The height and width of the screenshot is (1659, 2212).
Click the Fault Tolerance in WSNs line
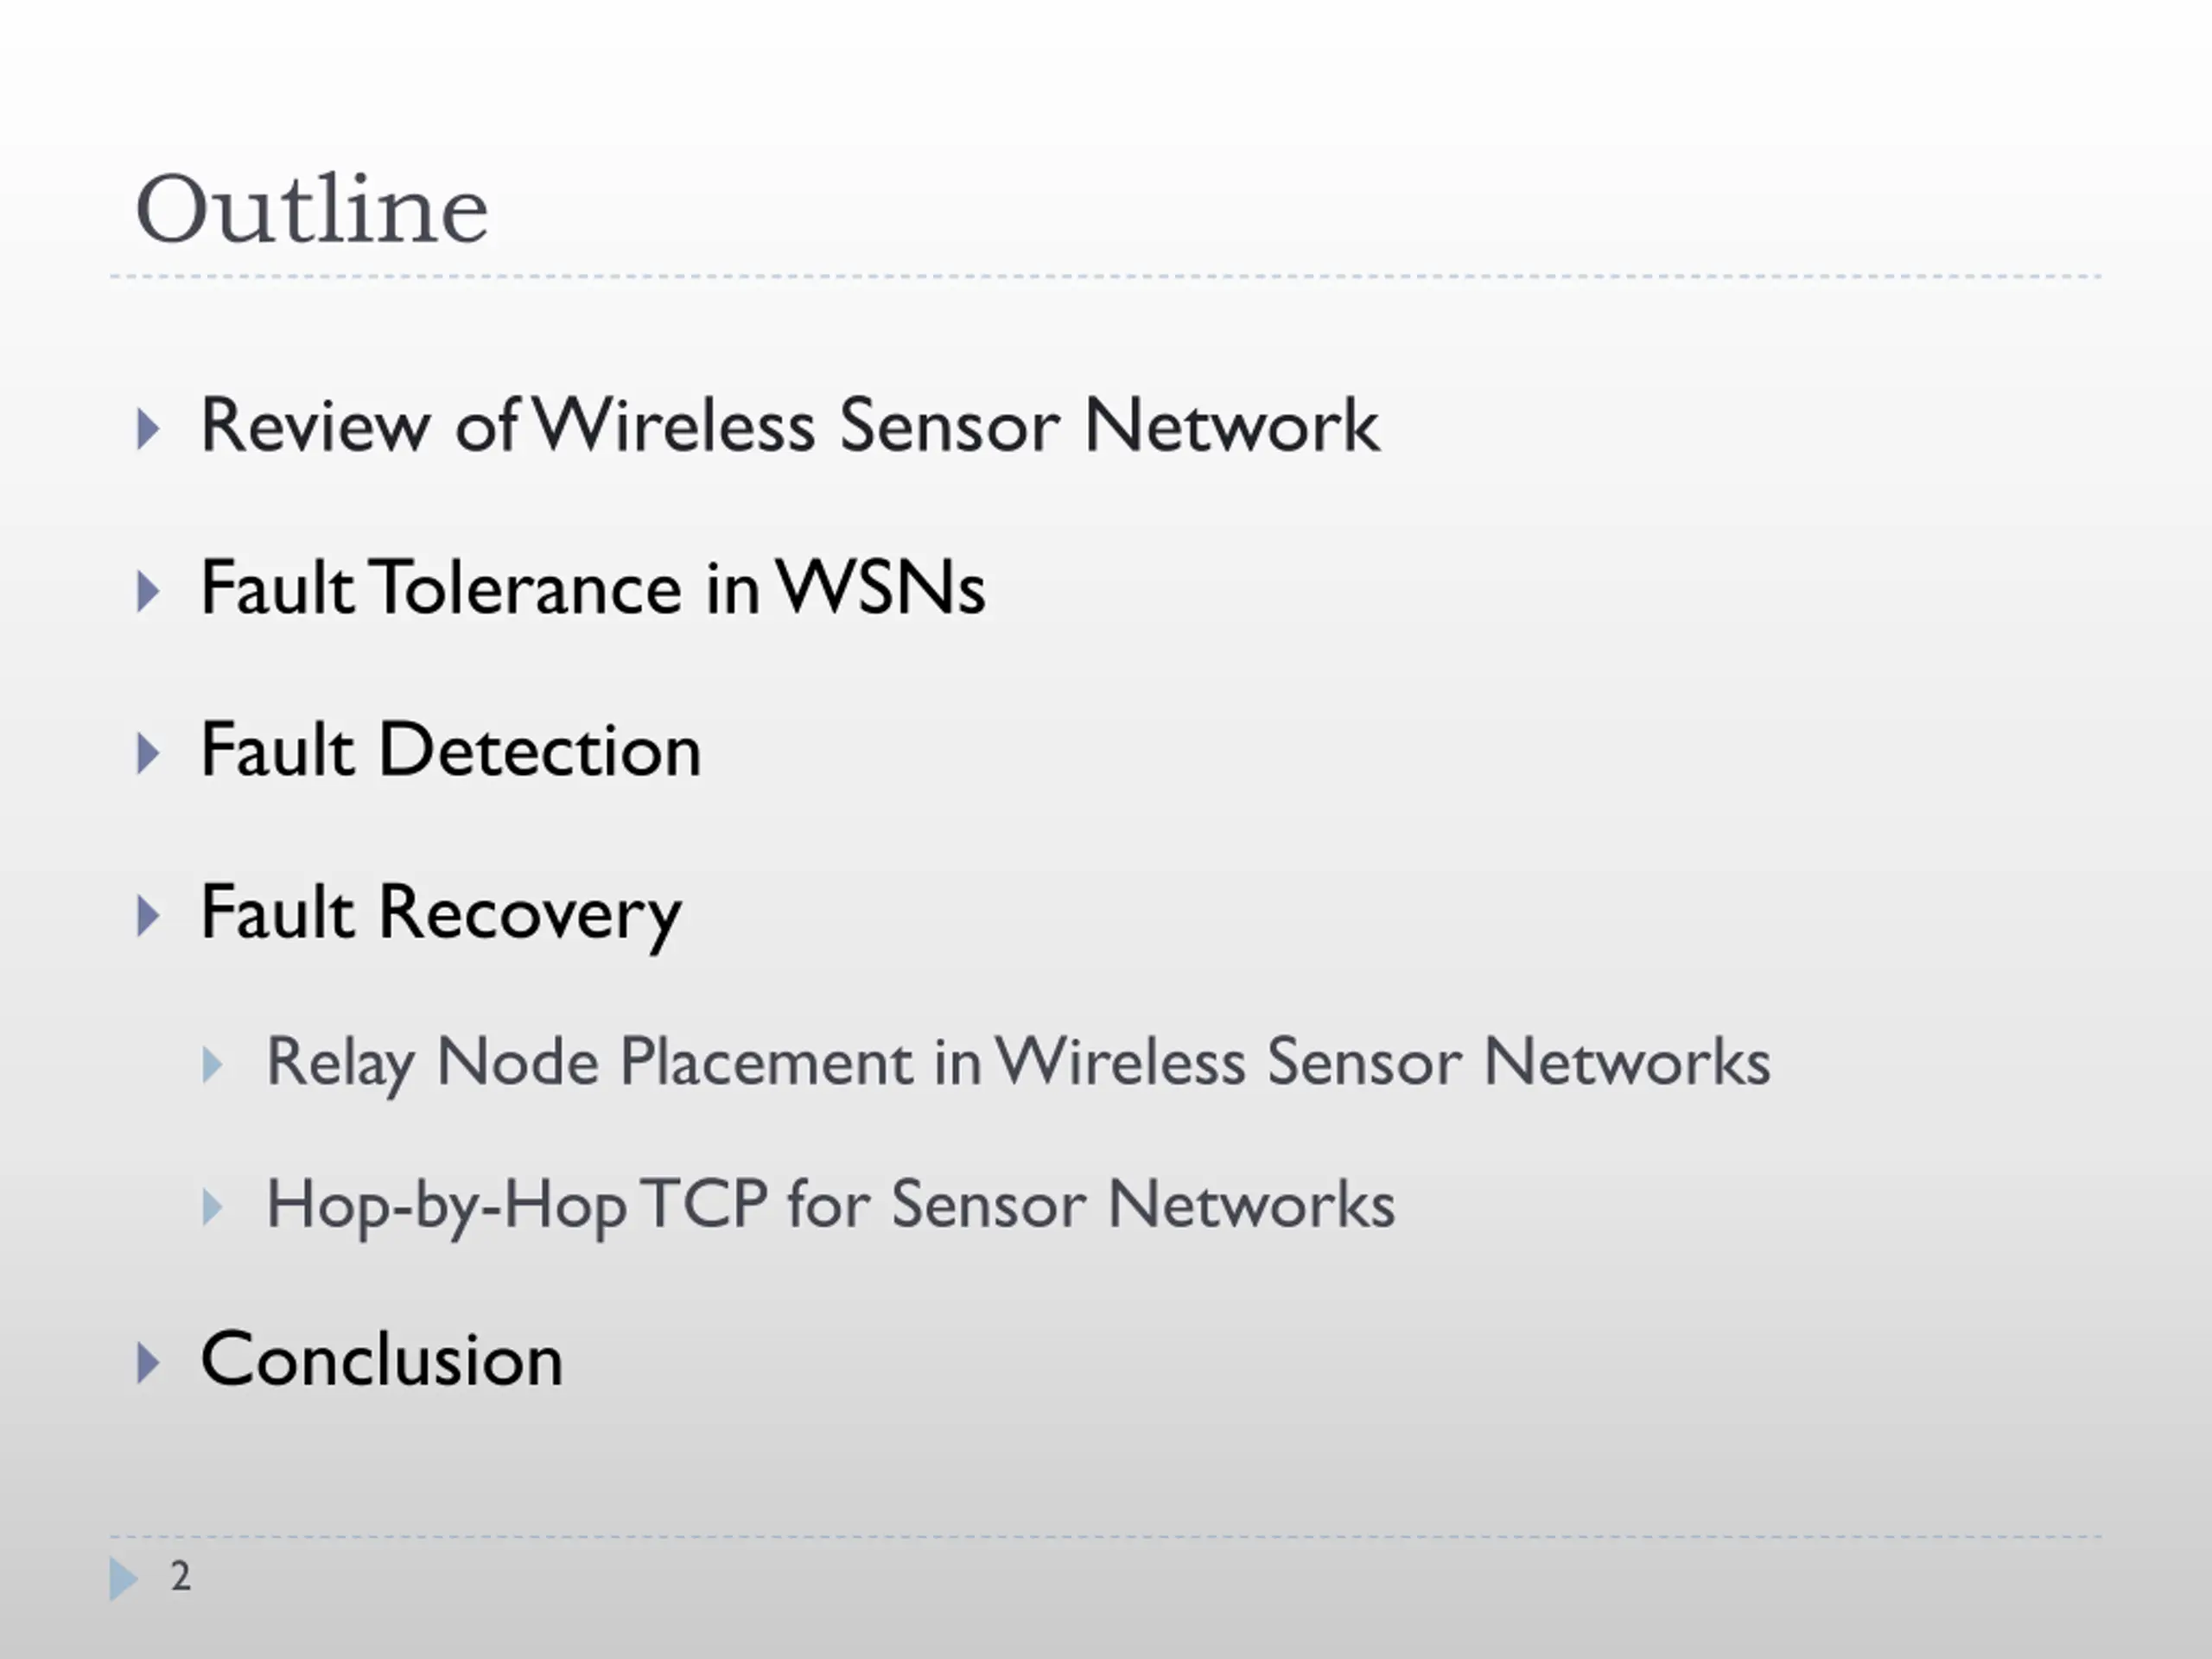click(593, 587)
